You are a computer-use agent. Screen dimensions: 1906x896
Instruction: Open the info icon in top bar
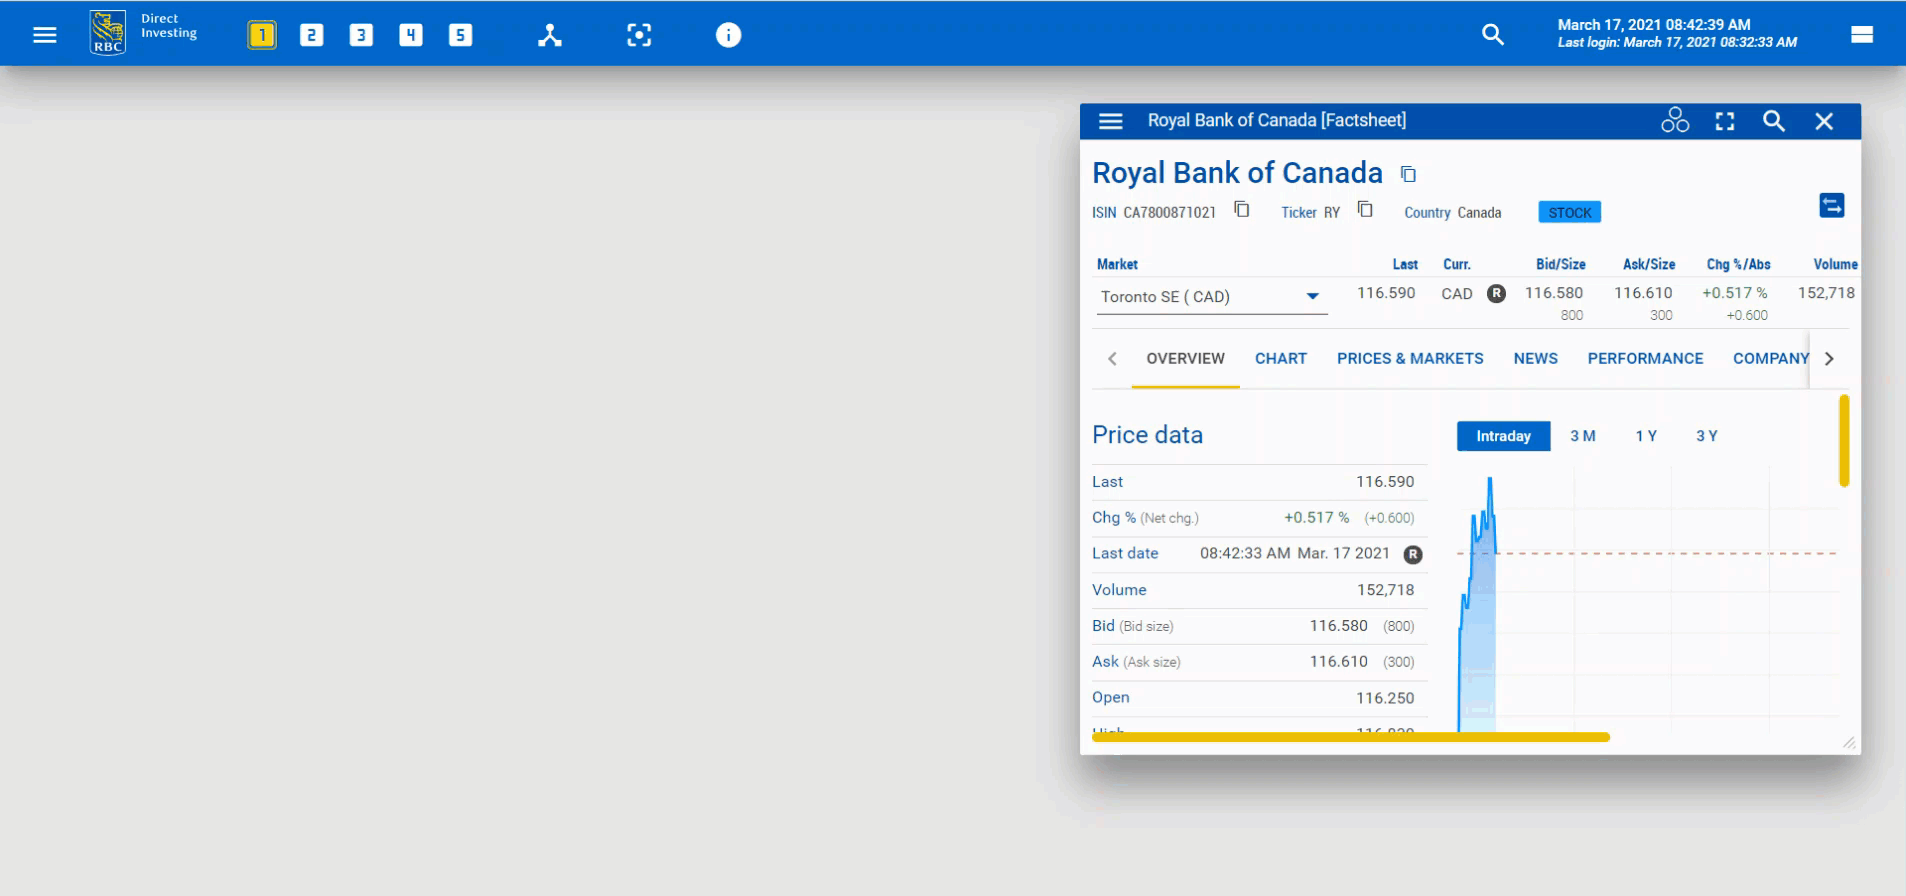[728, 35]
